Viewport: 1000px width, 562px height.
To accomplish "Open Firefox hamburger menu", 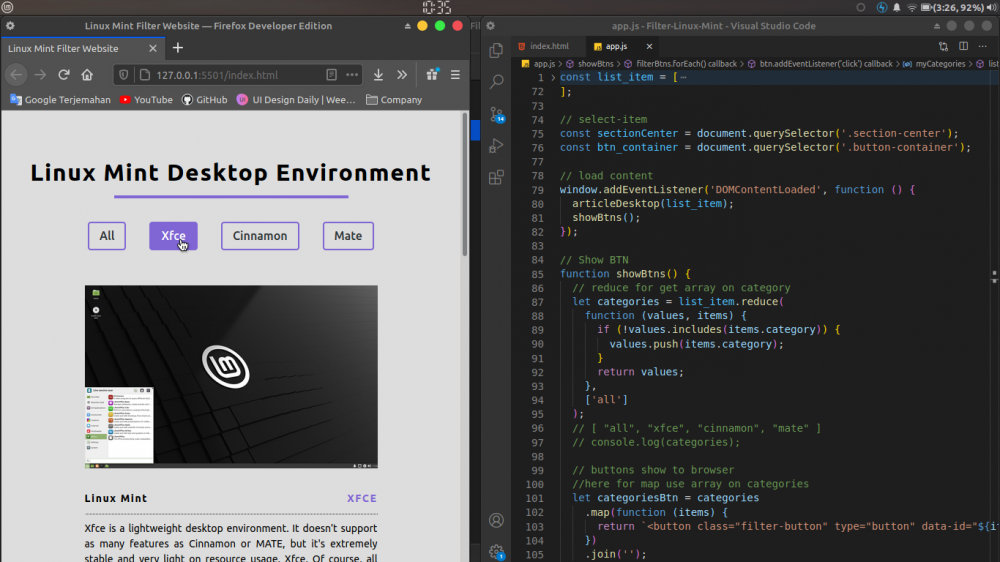I will click(x=455, y=75).
